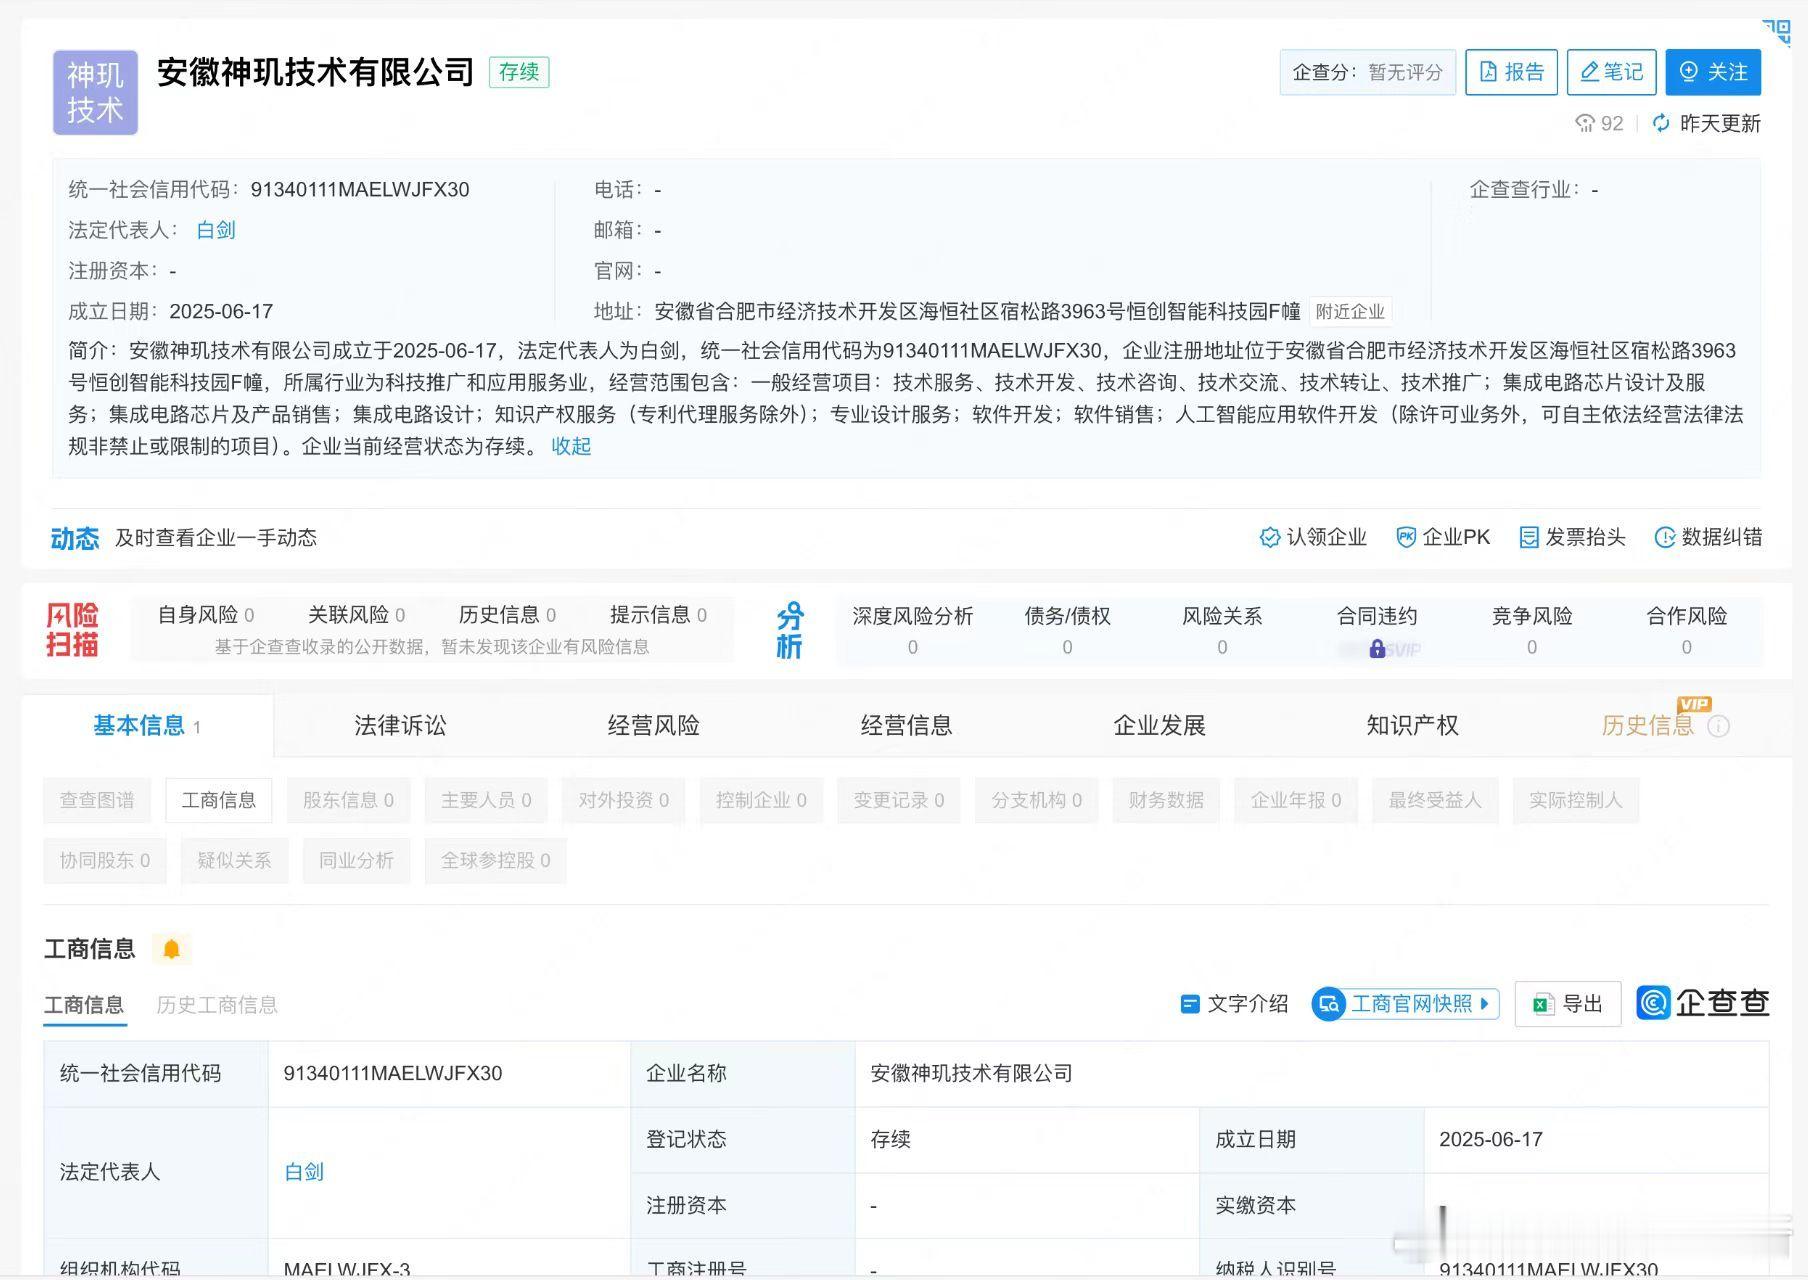
Task: Select 查查图谱 sub-section
Action: [97, 800]
